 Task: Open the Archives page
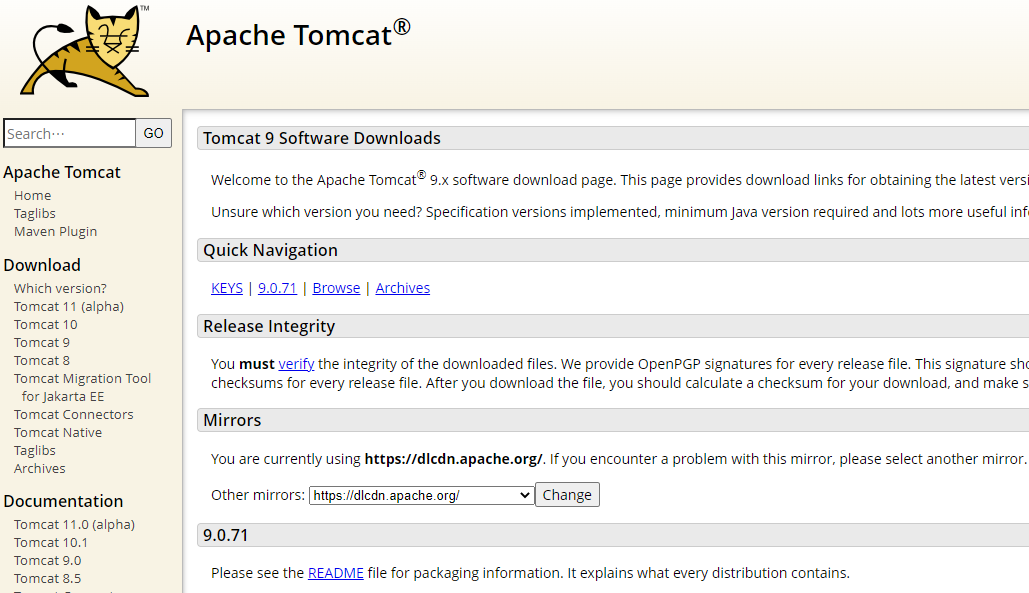[x=402, y=287]
